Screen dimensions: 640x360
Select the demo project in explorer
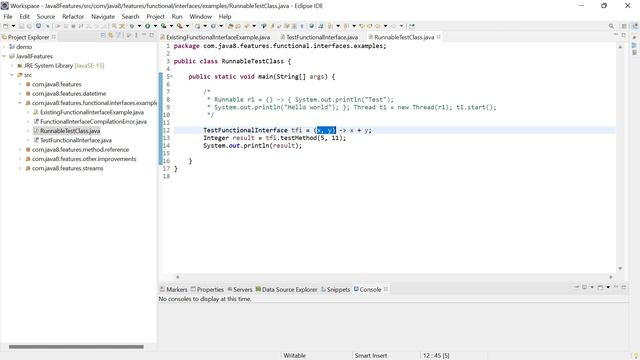click(x=24, y=47)
